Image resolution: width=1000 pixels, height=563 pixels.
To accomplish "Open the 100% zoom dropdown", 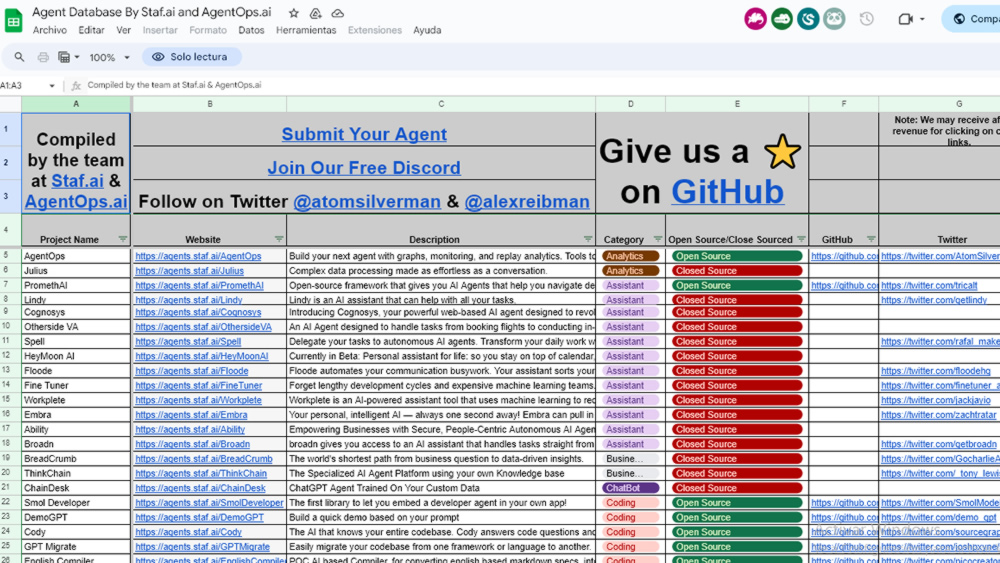I will tap(110, 57).
